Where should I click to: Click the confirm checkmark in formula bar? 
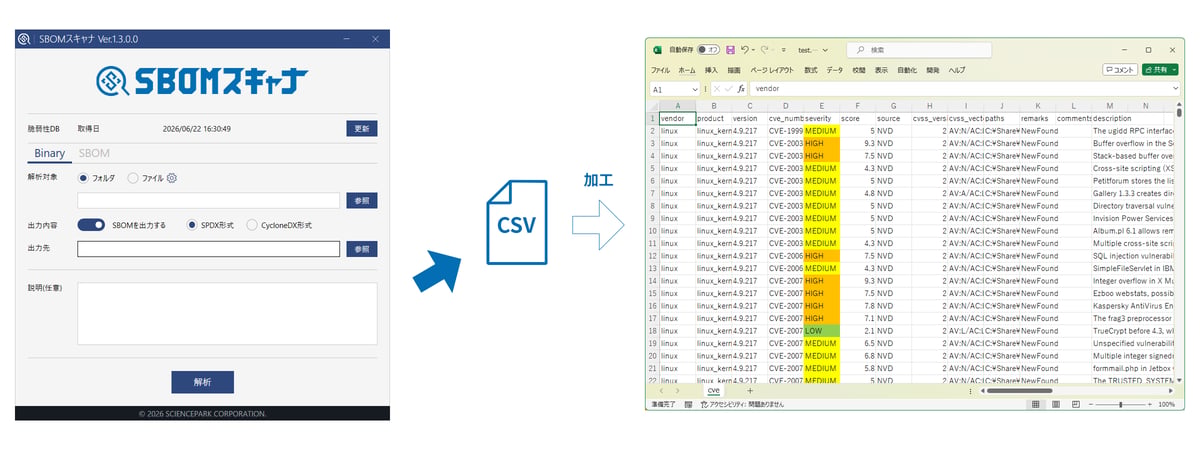click(728, 88)
